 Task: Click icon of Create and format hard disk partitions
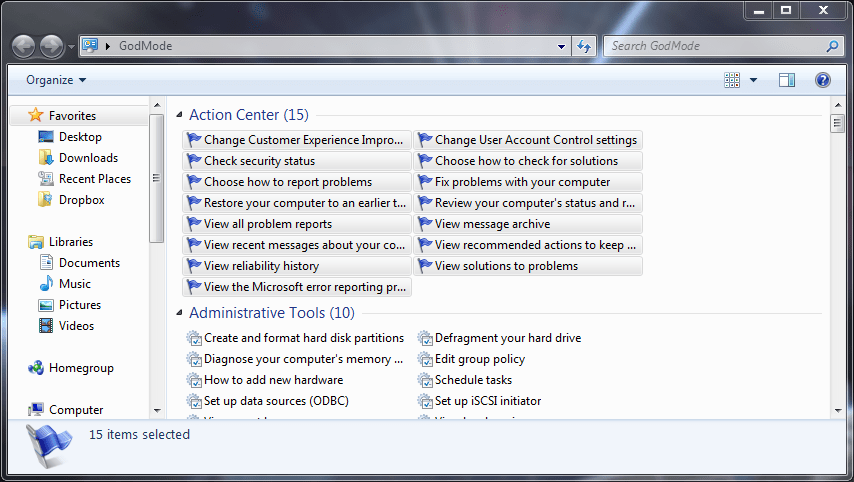coord(194,338)
